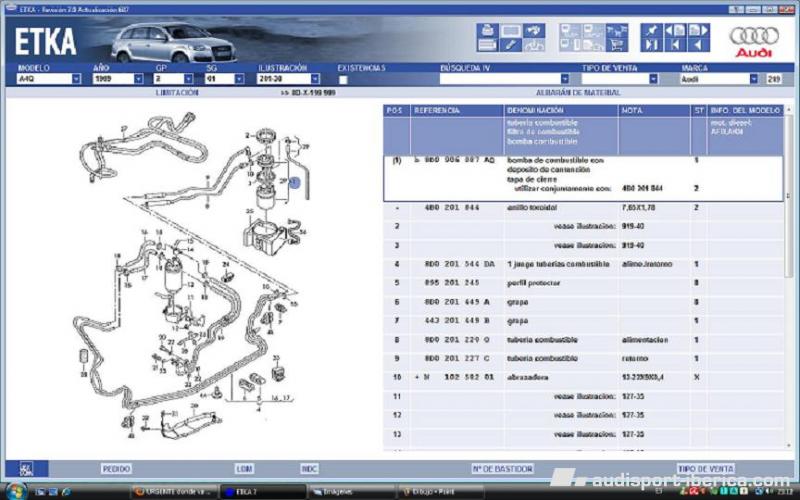Screen dimensions: 800x500
Task: Click the pen edit icon in the toolbar
Action: pyautogui.click(x=510, y=45)
